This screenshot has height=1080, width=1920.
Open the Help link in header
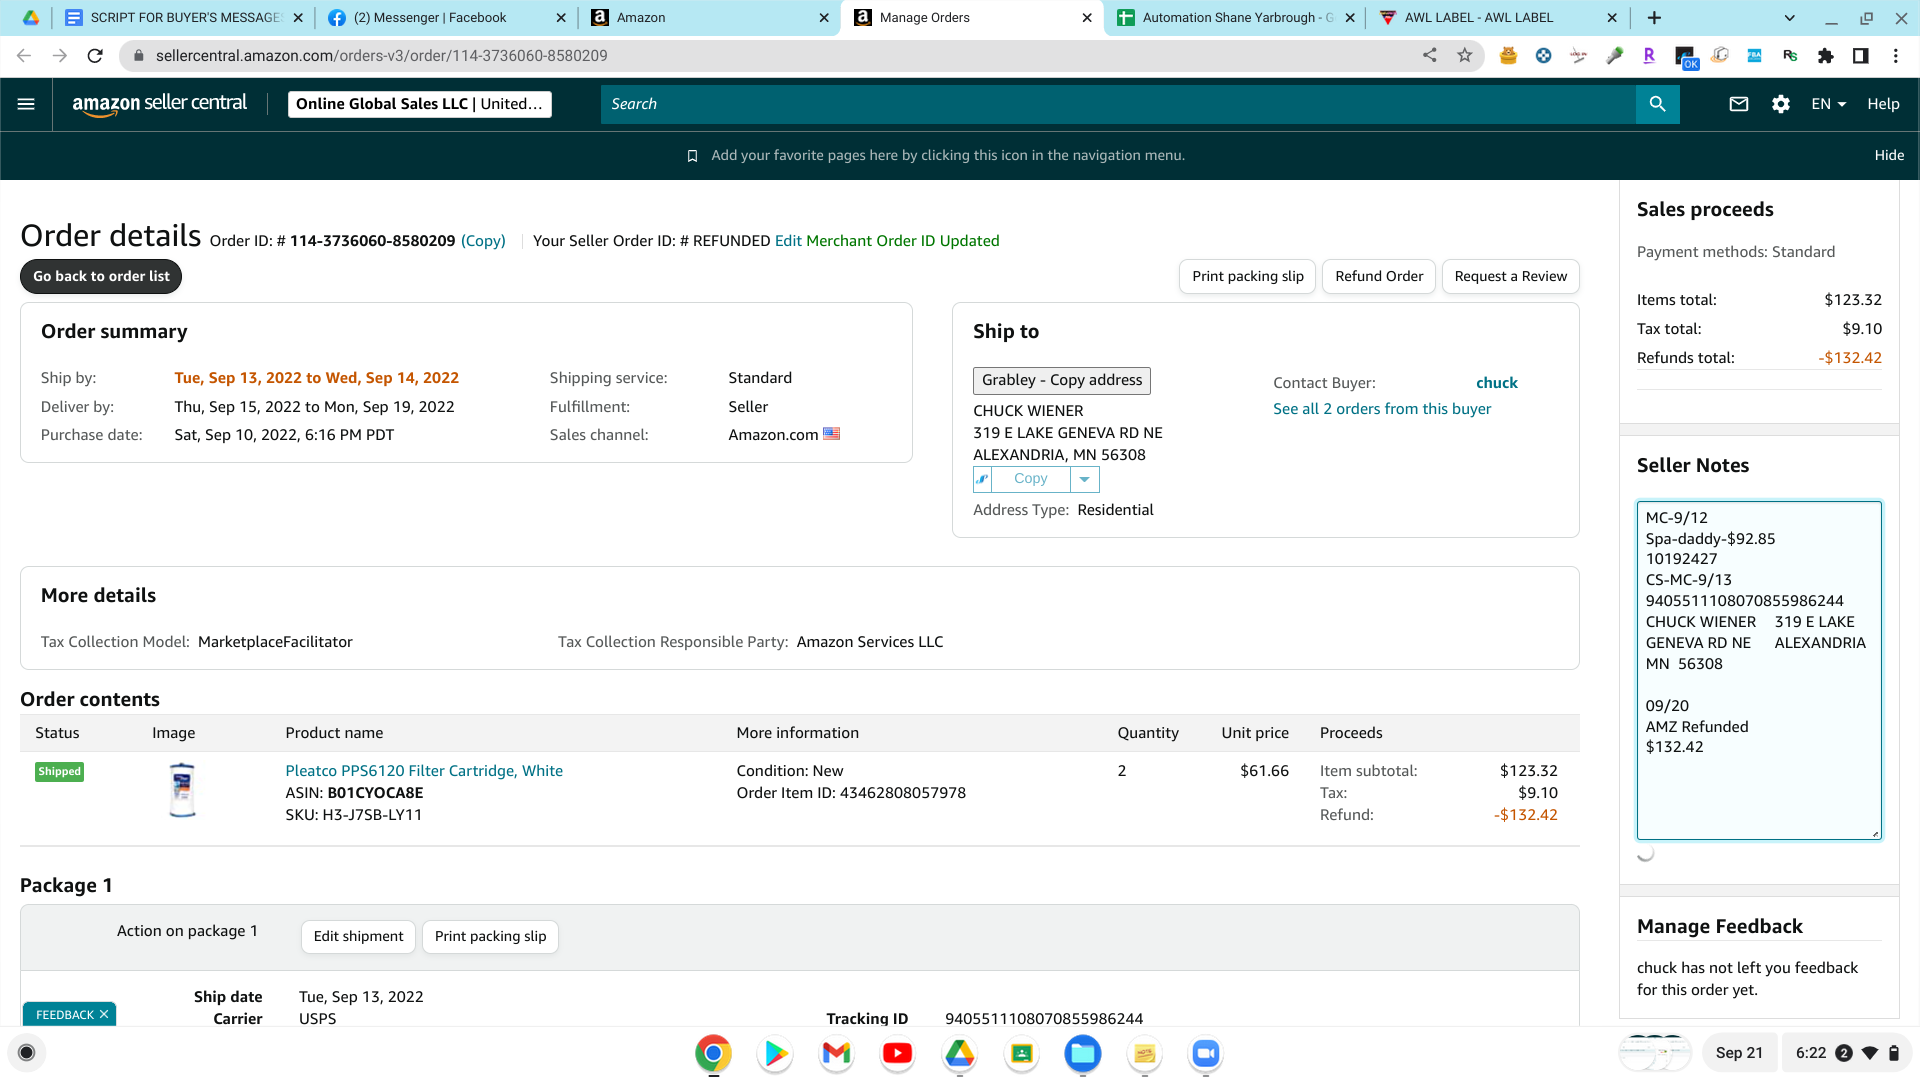click(1883, 104)
